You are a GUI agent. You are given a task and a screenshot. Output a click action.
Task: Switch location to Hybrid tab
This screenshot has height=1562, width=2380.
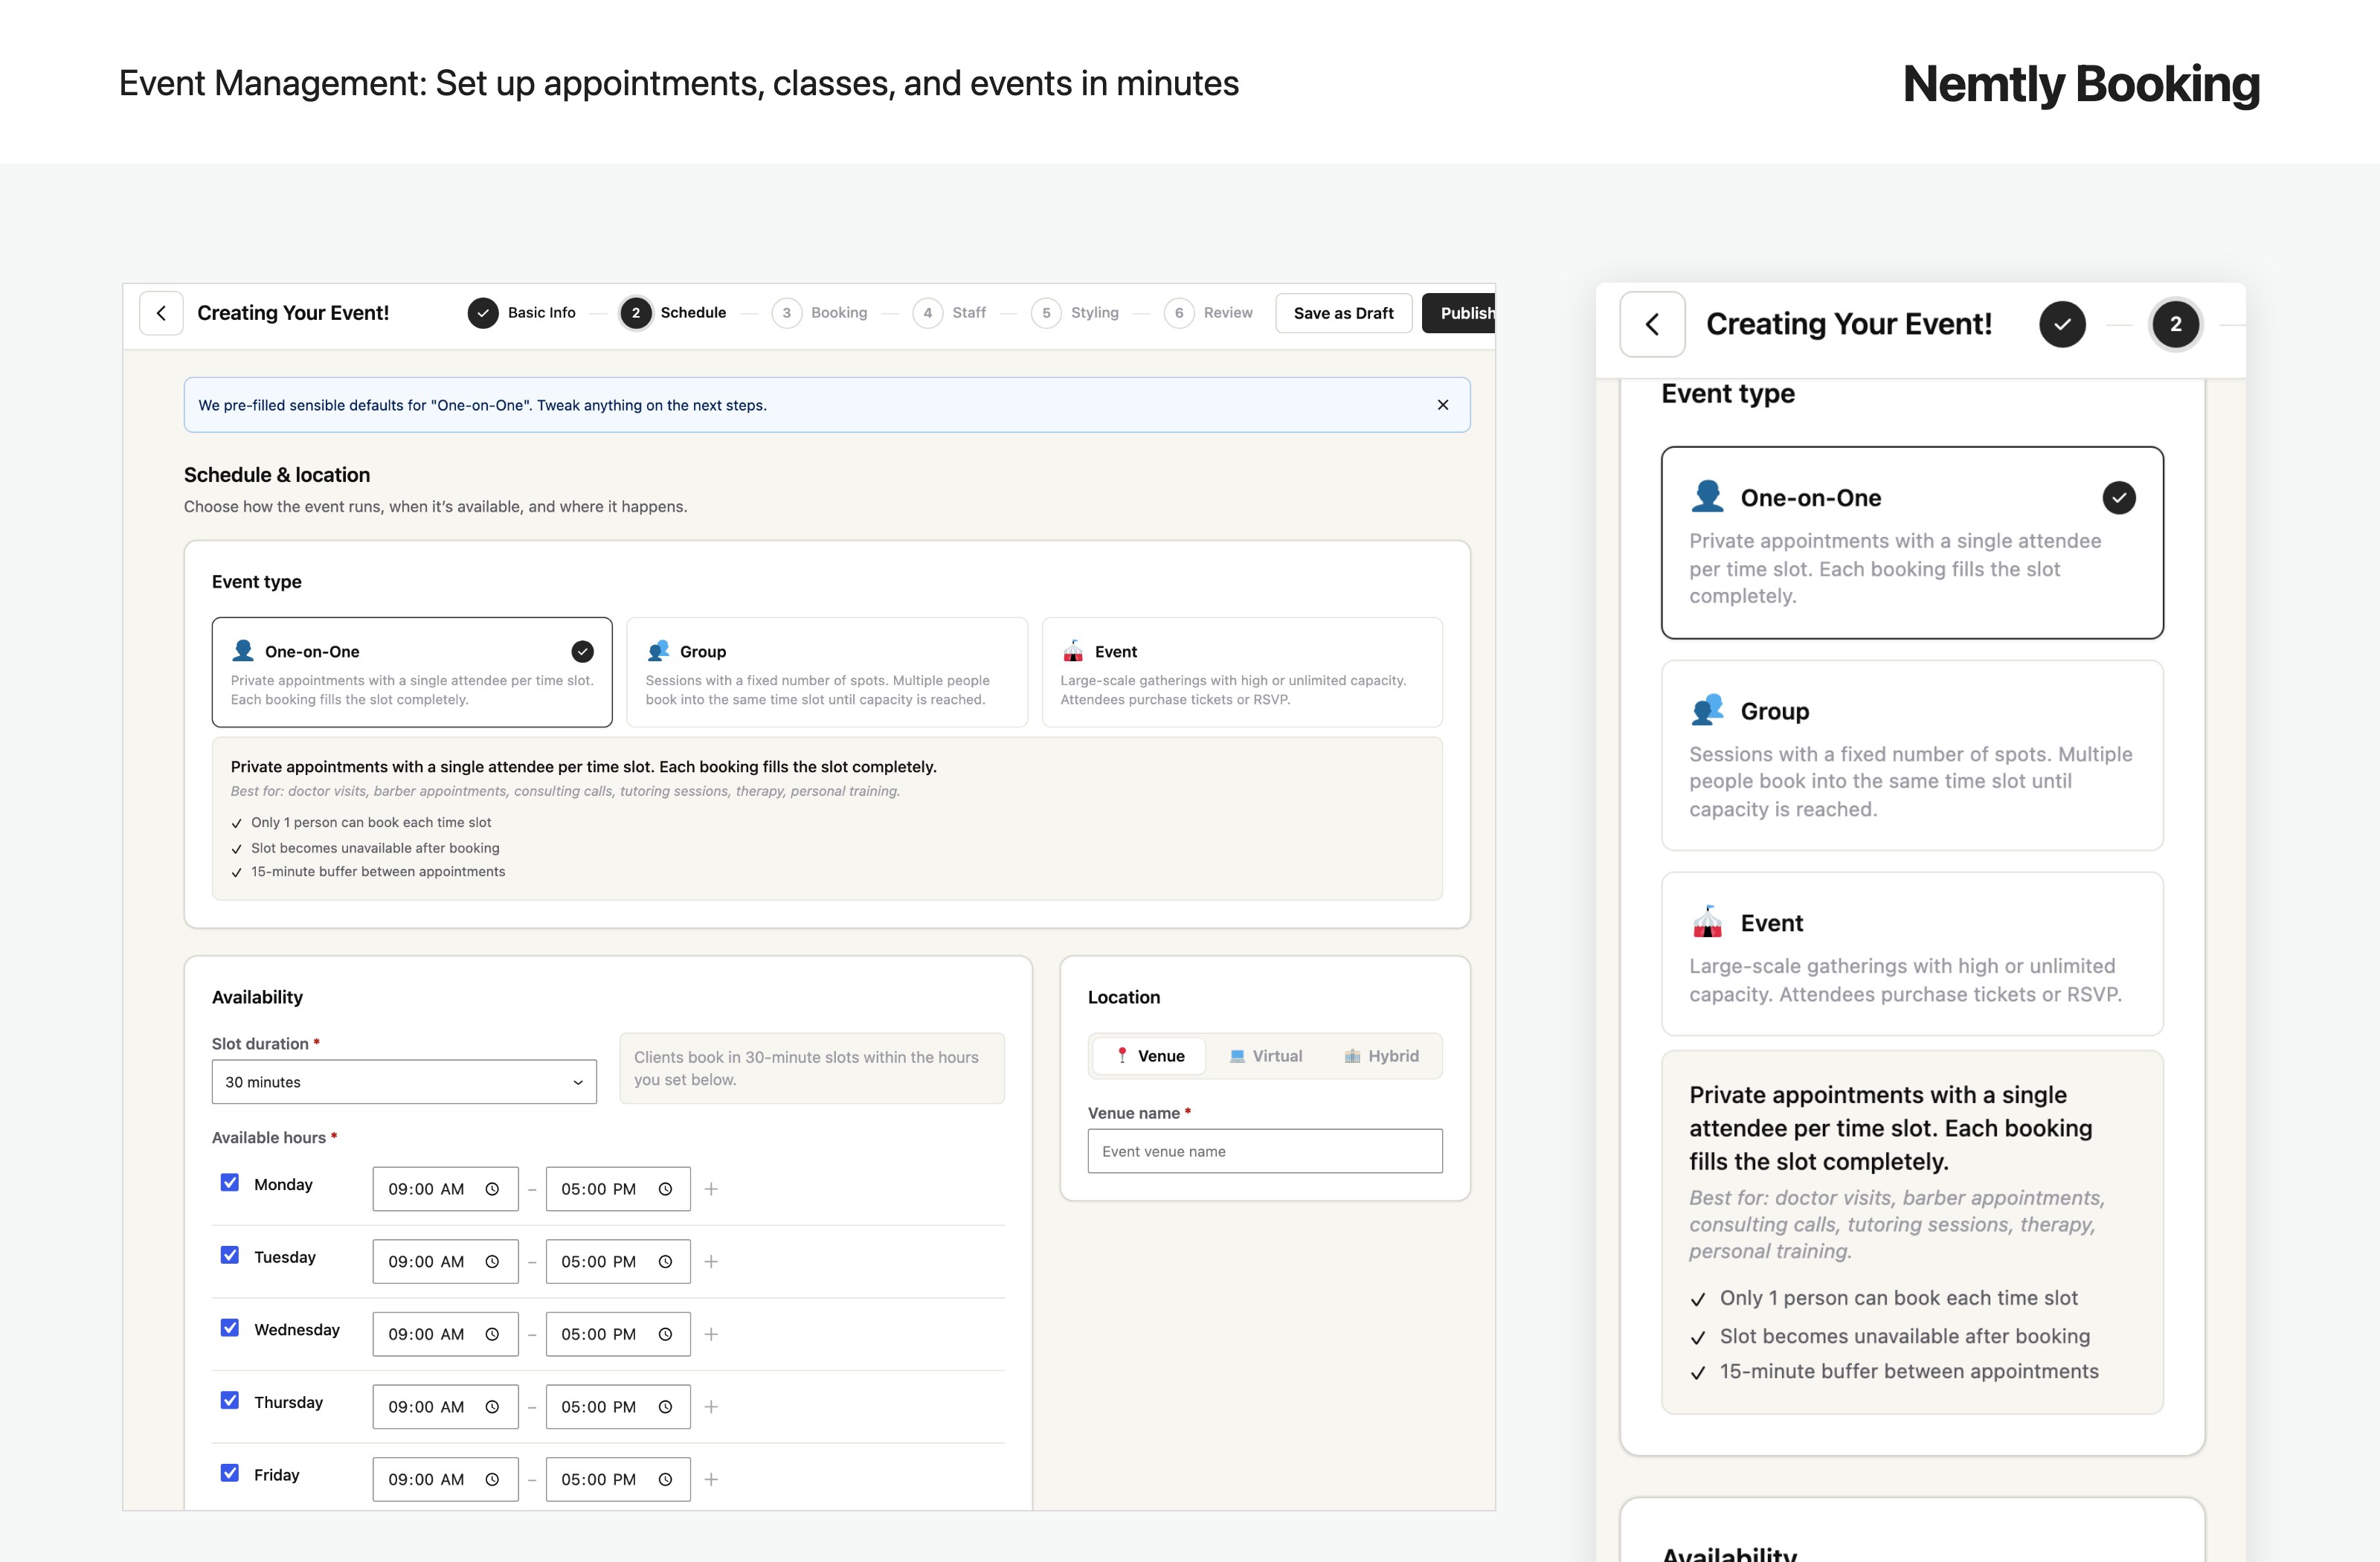point(1381,1056)
